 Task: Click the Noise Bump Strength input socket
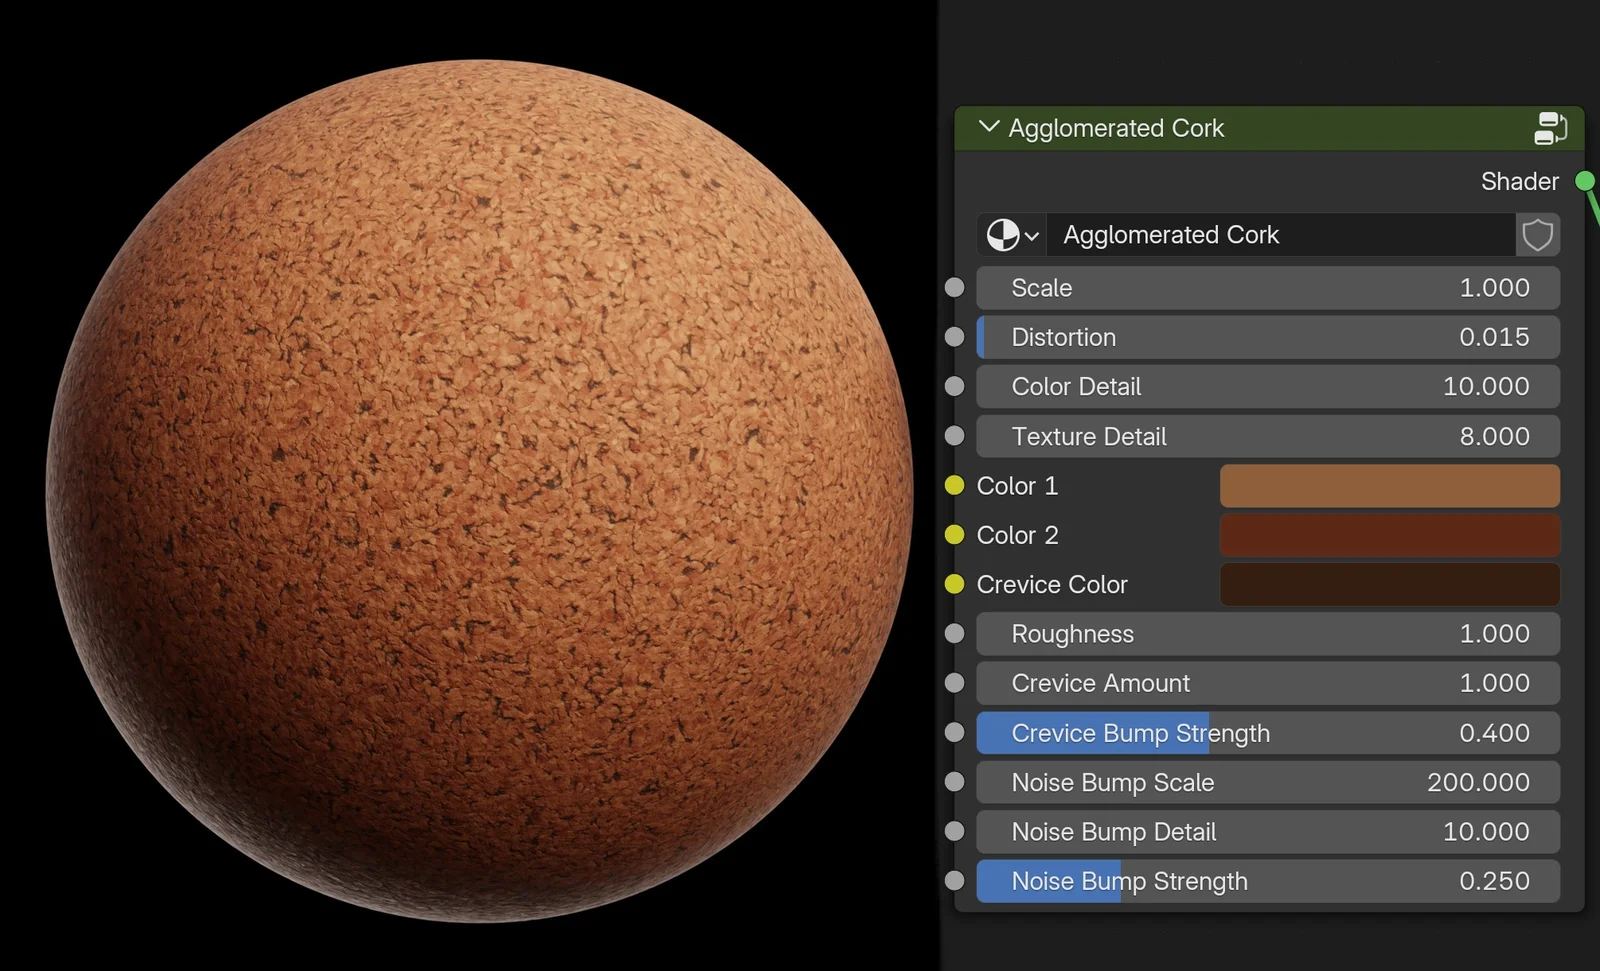[953, 881]
